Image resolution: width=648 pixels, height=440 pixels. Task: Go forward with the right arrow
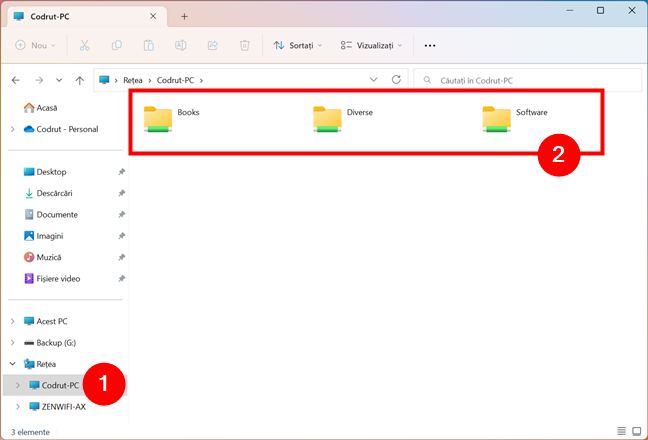tap(39, 80)
